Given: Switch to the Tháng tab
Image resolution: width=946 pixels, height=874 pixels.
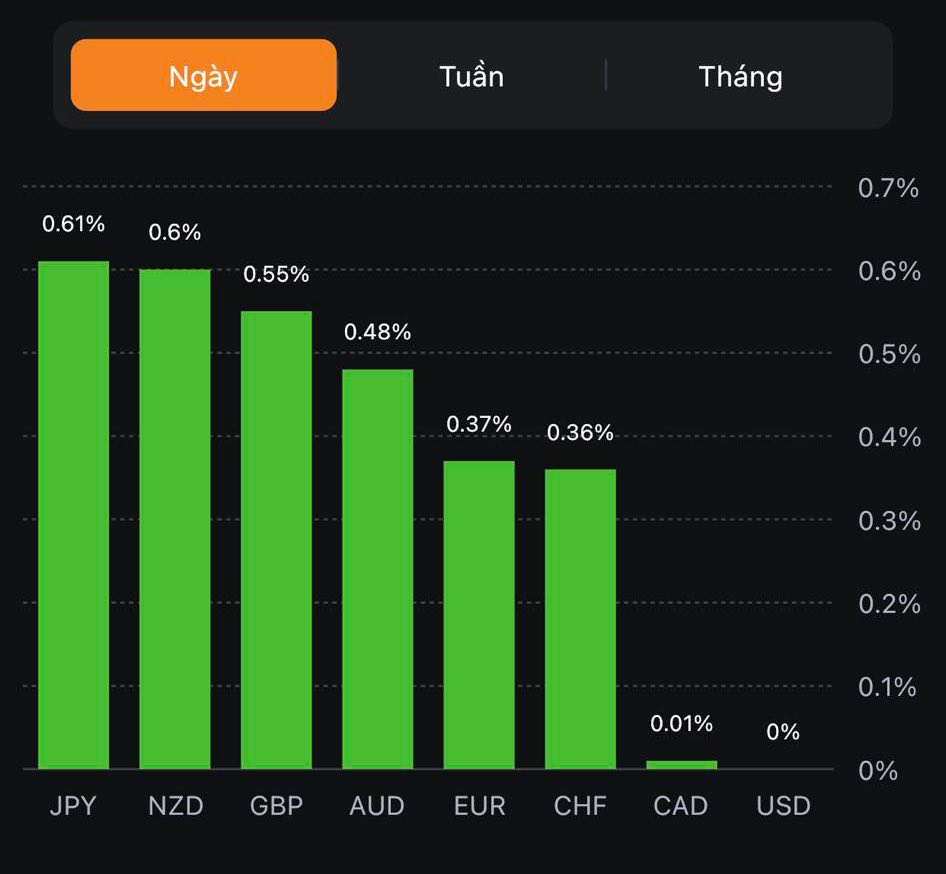Looking at the screenshot, I should click(x=740, y=76).
